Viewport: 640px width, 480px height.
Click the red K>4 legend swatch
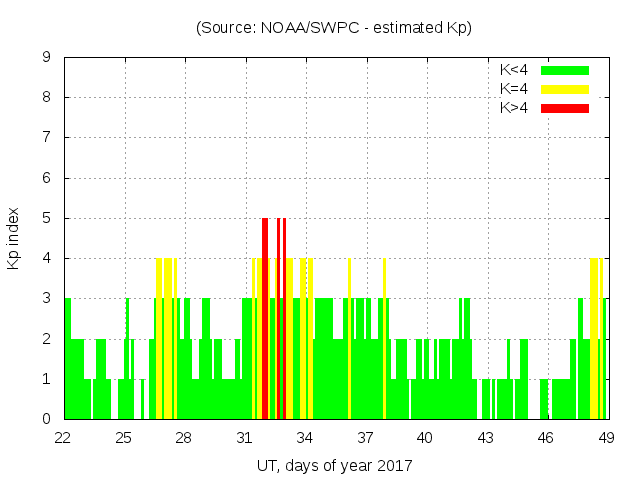coord(565,107)
